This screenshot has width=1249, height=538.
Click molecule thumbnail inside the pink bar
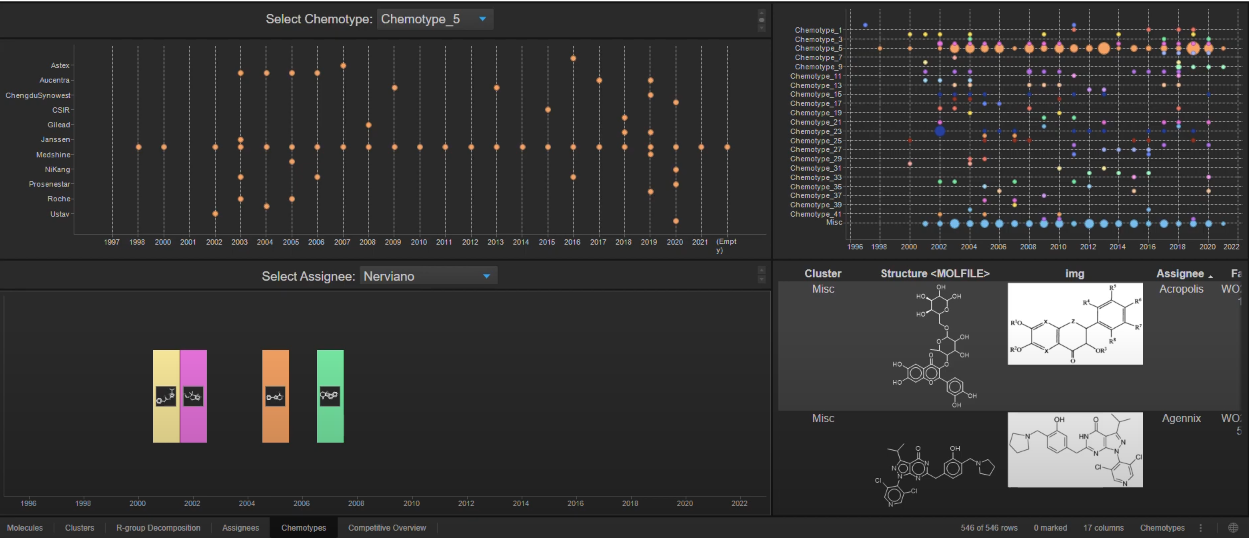click(194, 396)
